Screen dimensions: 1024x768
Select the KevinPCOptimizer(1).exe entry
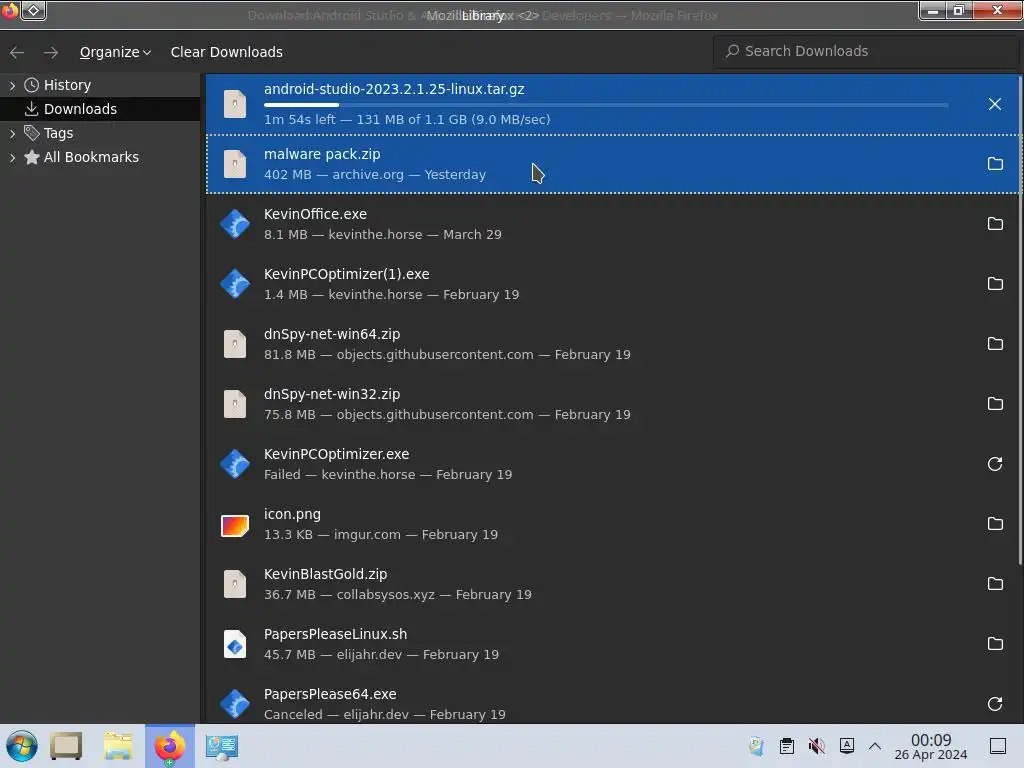tap(613, 284)
